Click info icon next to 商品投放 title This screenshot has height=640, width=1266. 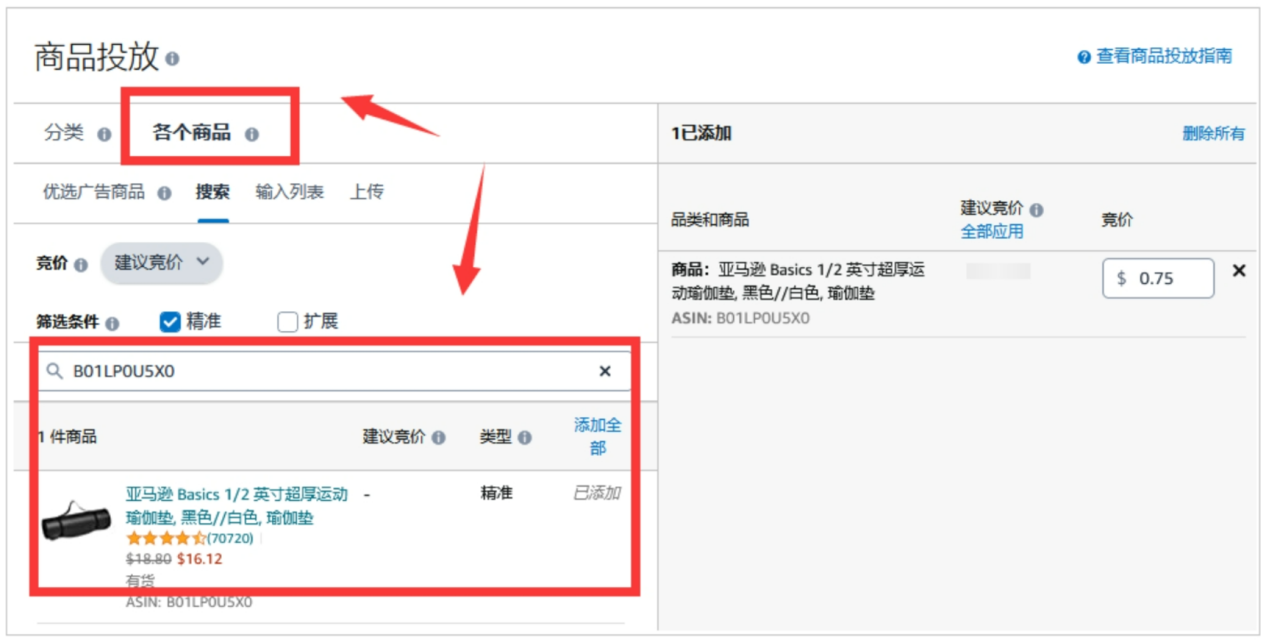[172, 59]
